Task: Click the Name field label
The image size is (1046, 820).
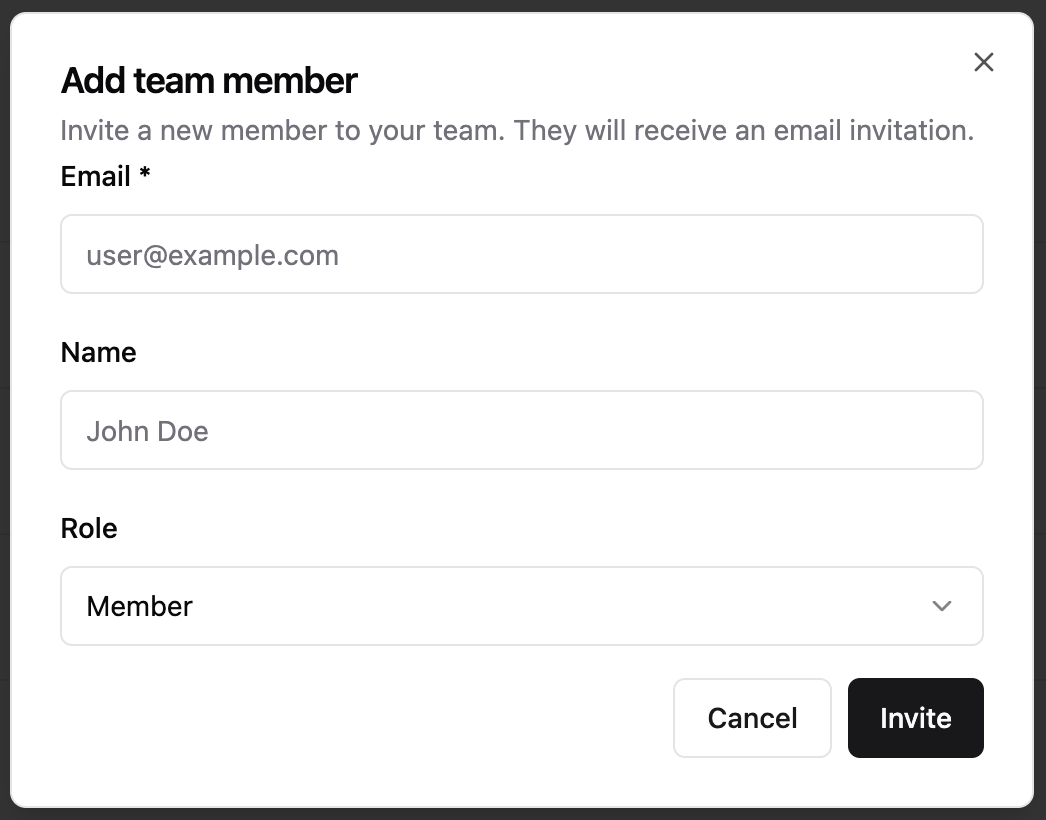Action: coord(98,352)
